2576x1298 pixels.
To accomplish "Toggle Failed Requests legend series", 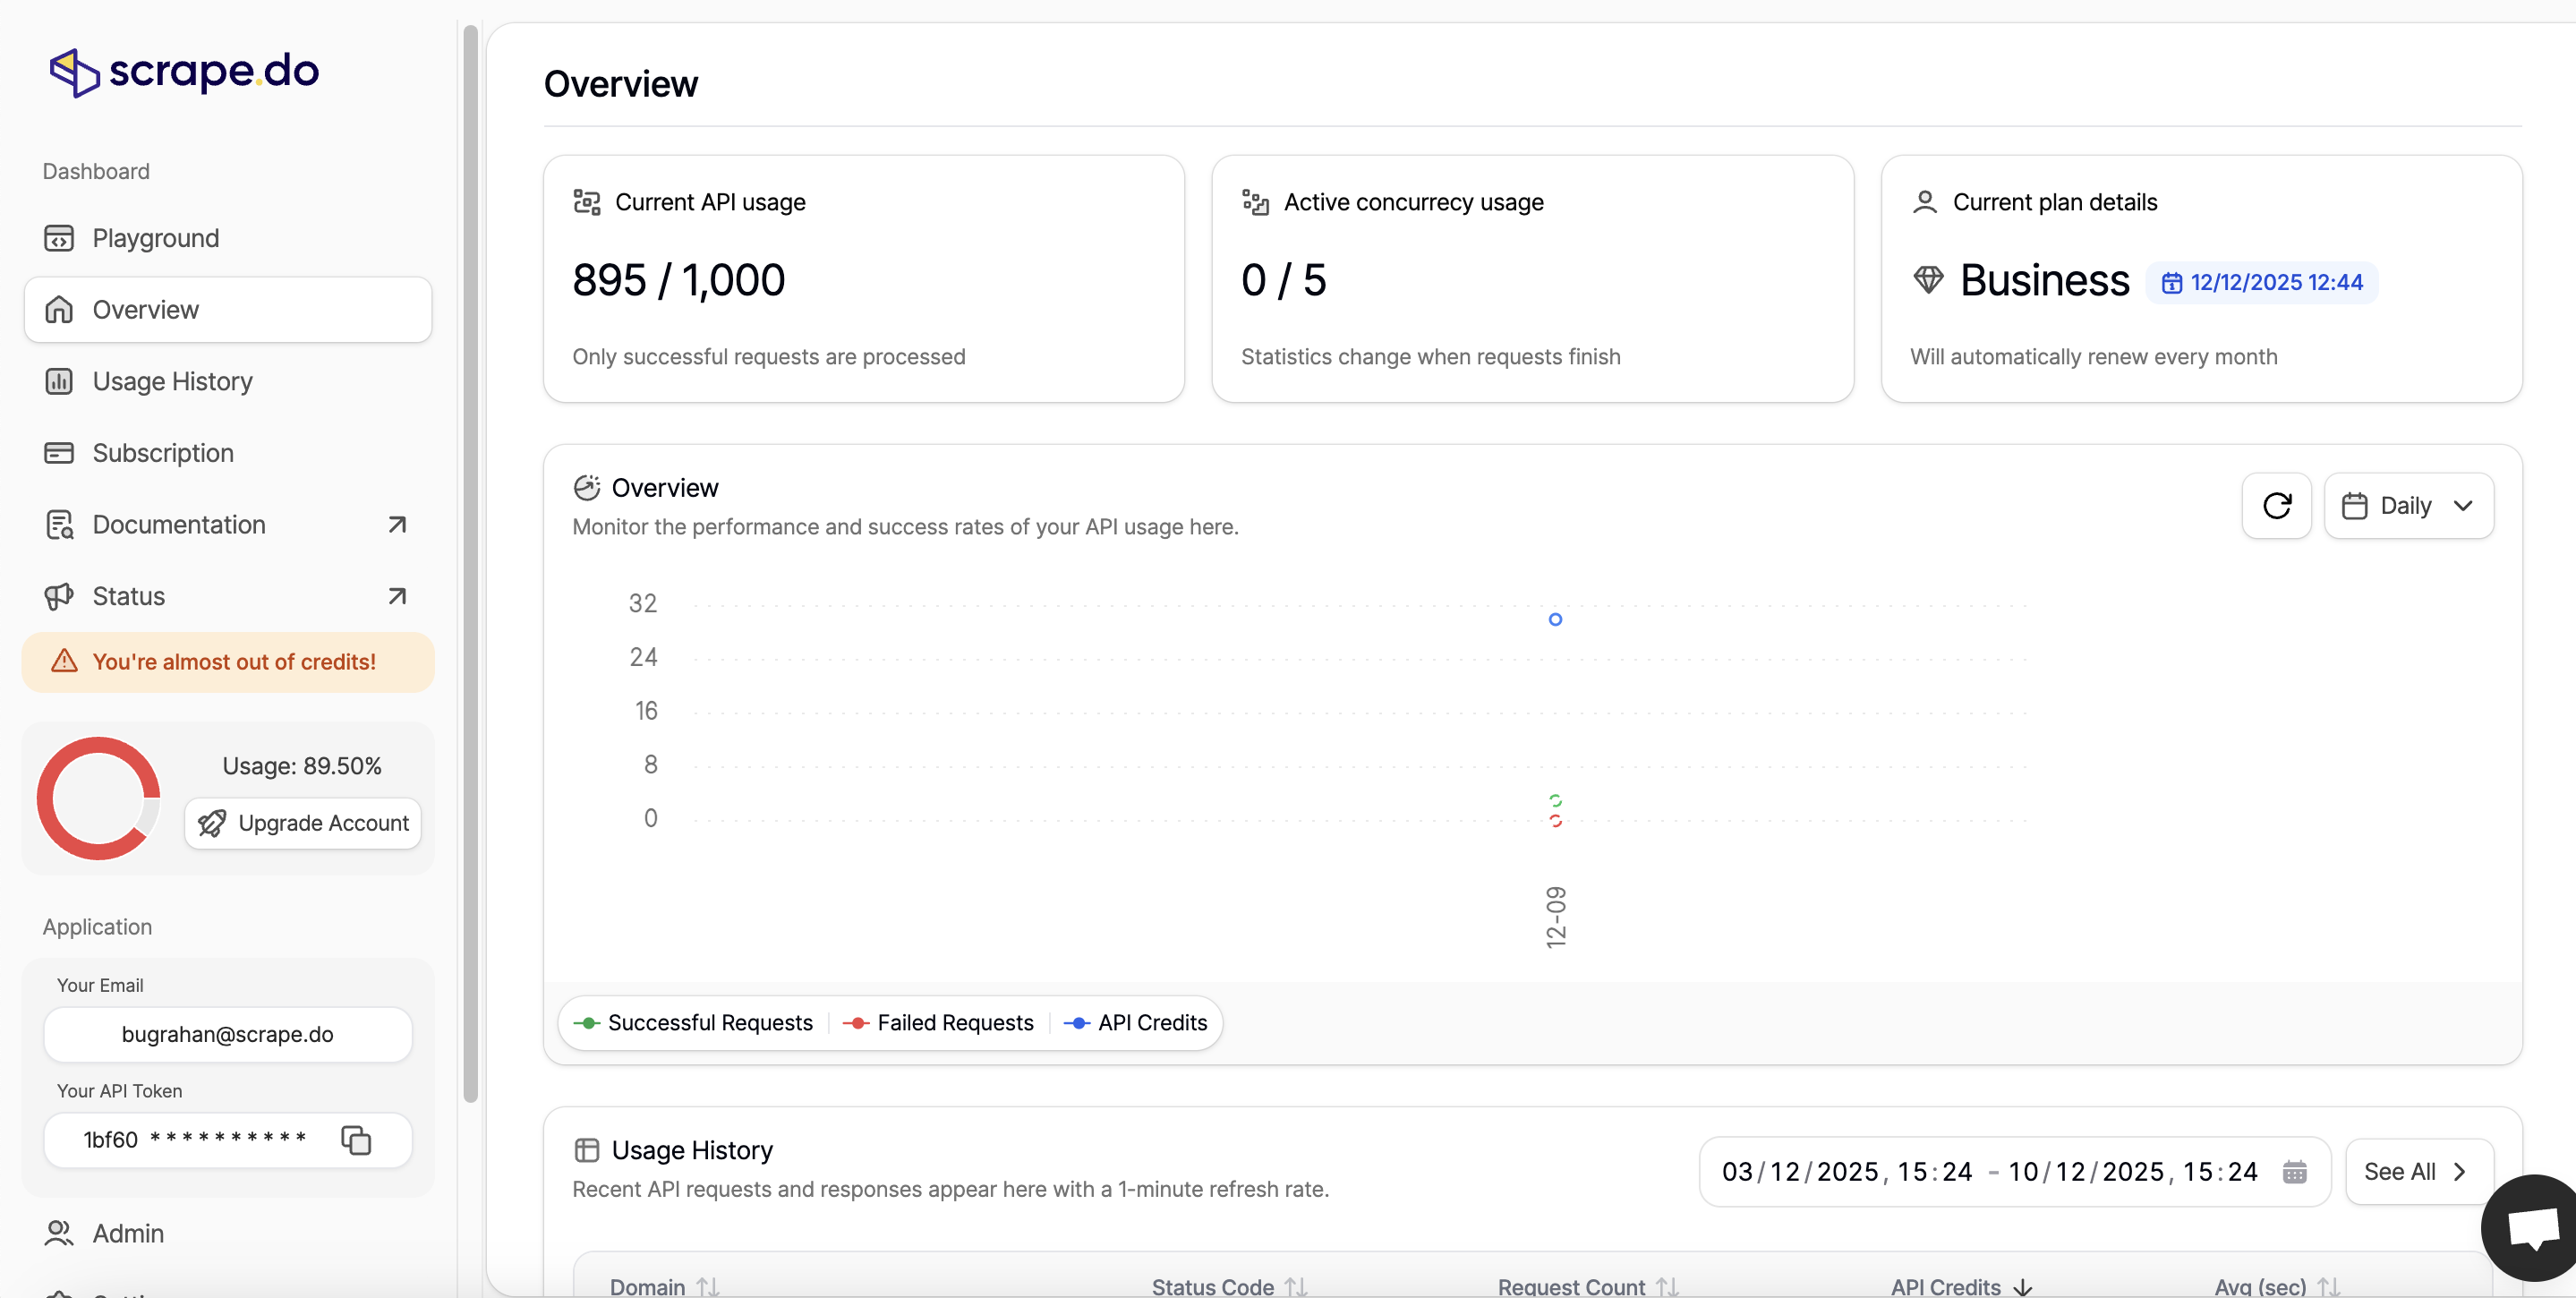I will click(939, 1022).
